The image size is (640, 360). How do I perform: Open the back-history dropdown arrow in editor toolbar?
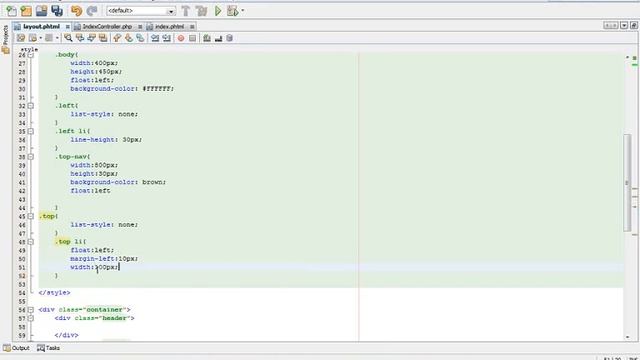coord(40,38)
